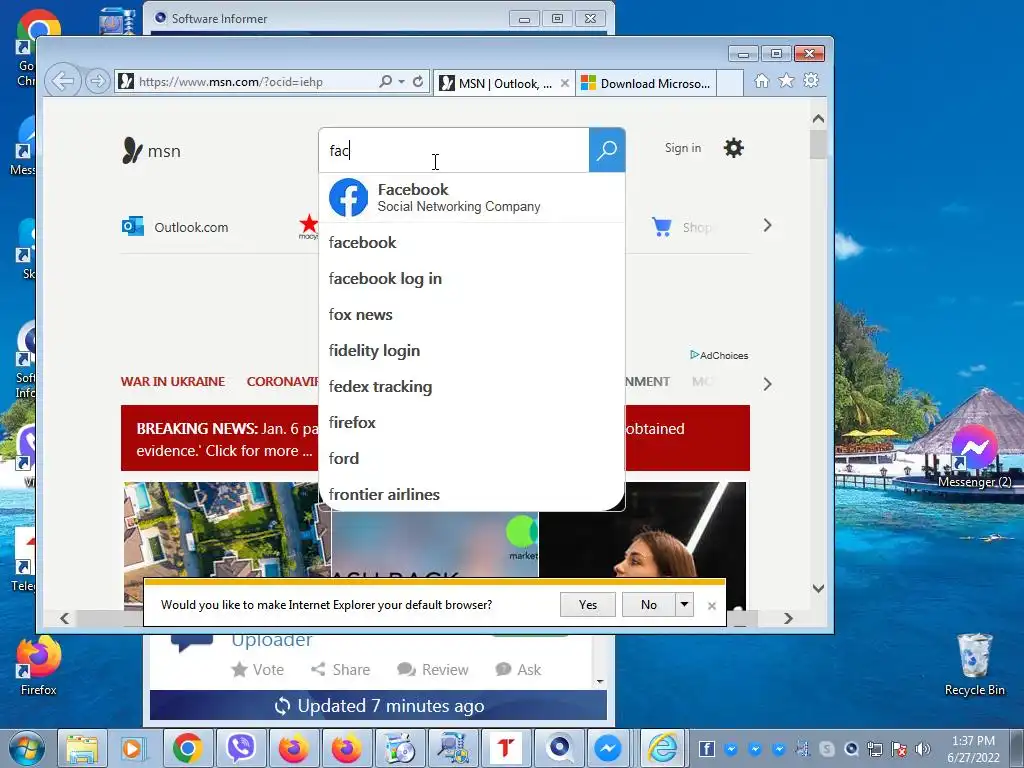Image resolution: width=1024 pixels, height=768 pixels.
Task: Click the MSN butterfly logo
Action: click(133, 150)
